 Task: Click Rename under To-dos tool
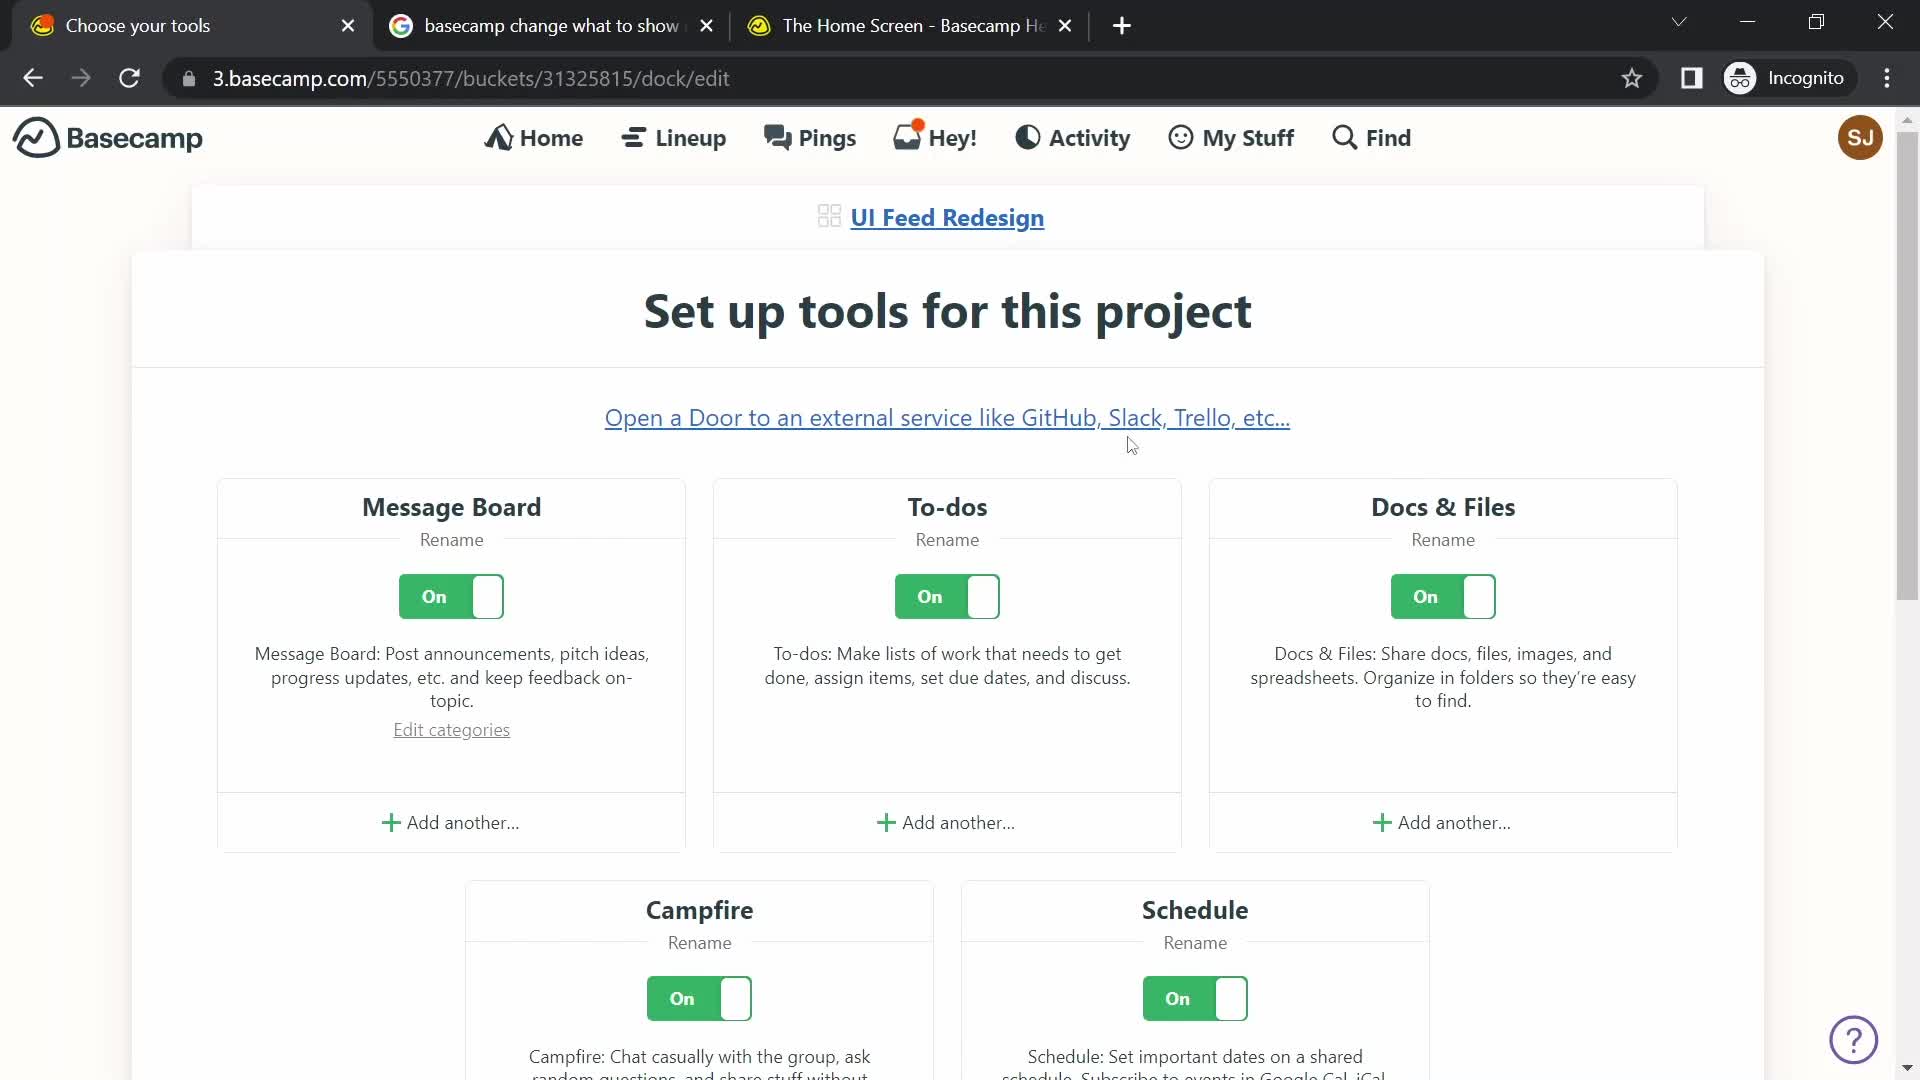coord(947,539)
